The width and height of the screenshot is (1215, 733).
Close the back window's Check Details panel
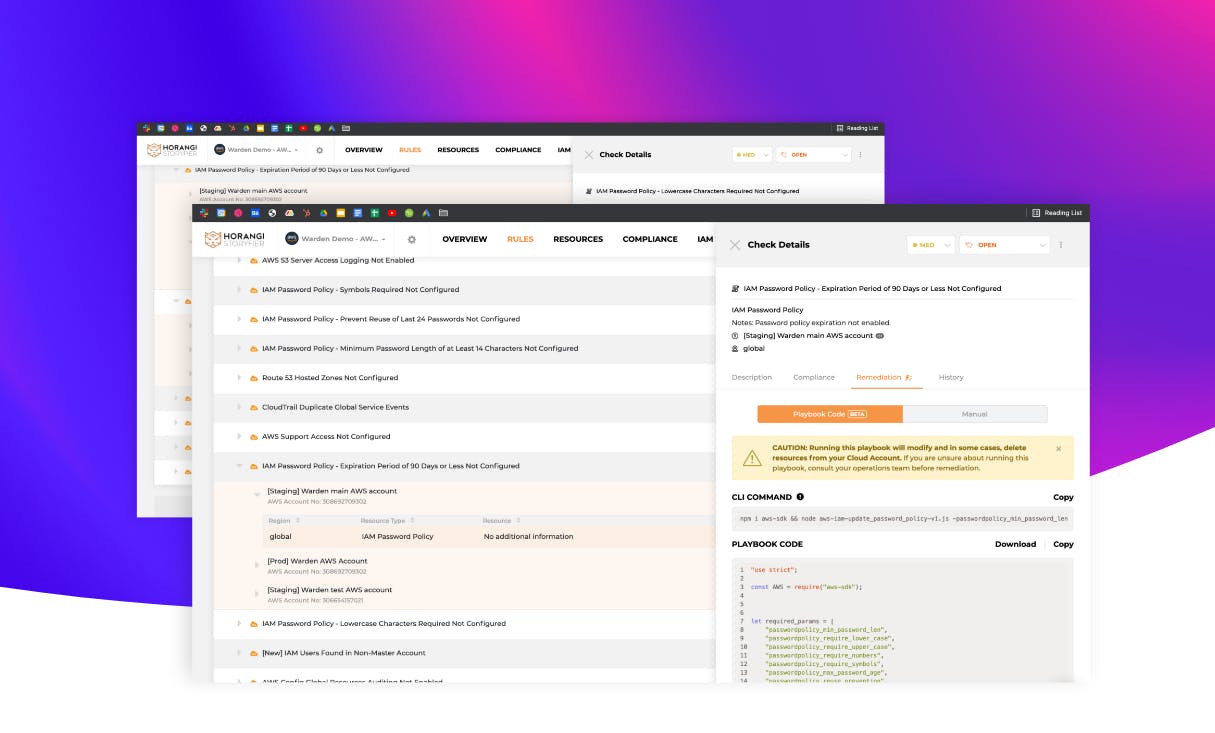tap(589, 155)
